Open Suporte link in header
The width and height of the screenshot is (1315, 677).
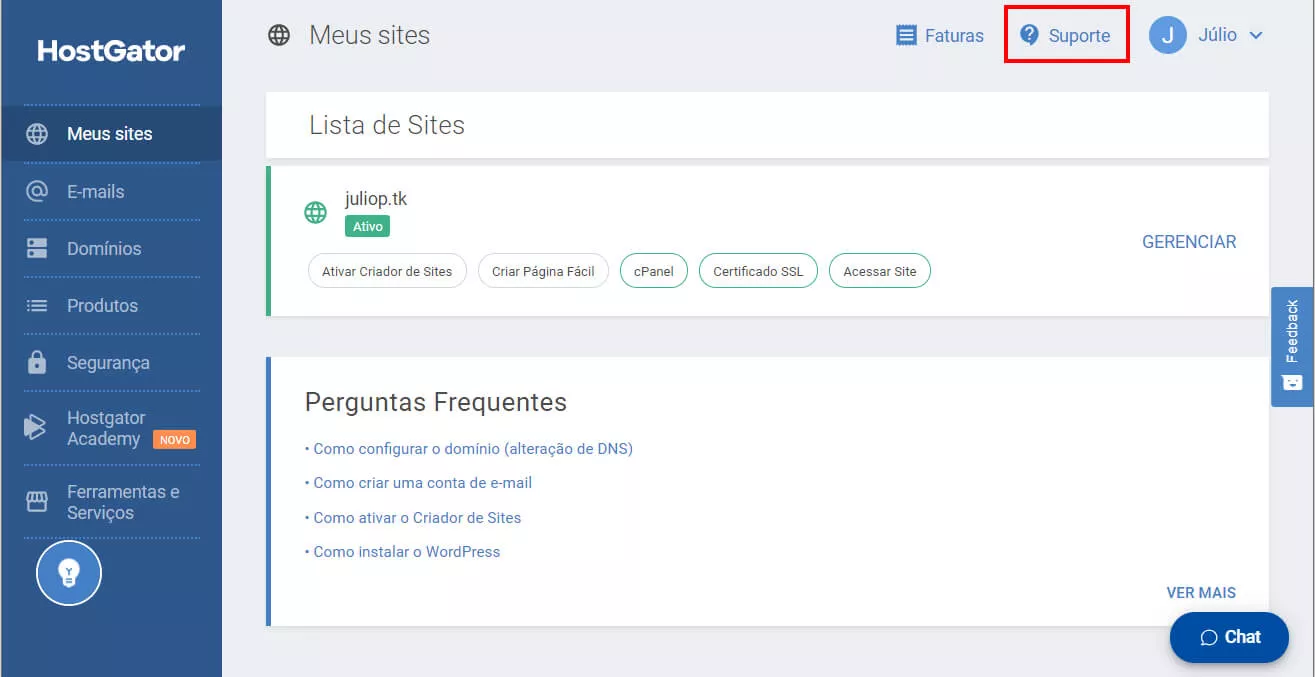tap(1066, 35)
